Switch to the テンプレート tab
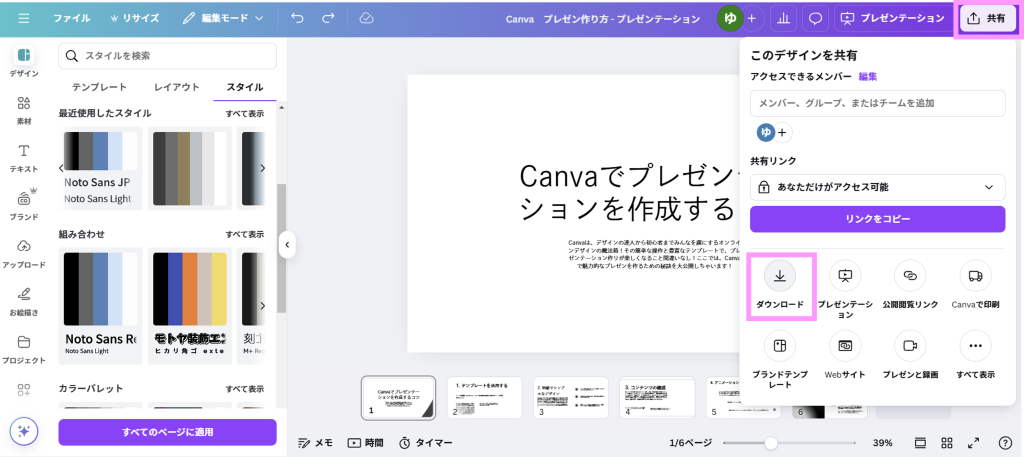The height and width of the screenshot is (457, 1024). [x=99, y=87]
